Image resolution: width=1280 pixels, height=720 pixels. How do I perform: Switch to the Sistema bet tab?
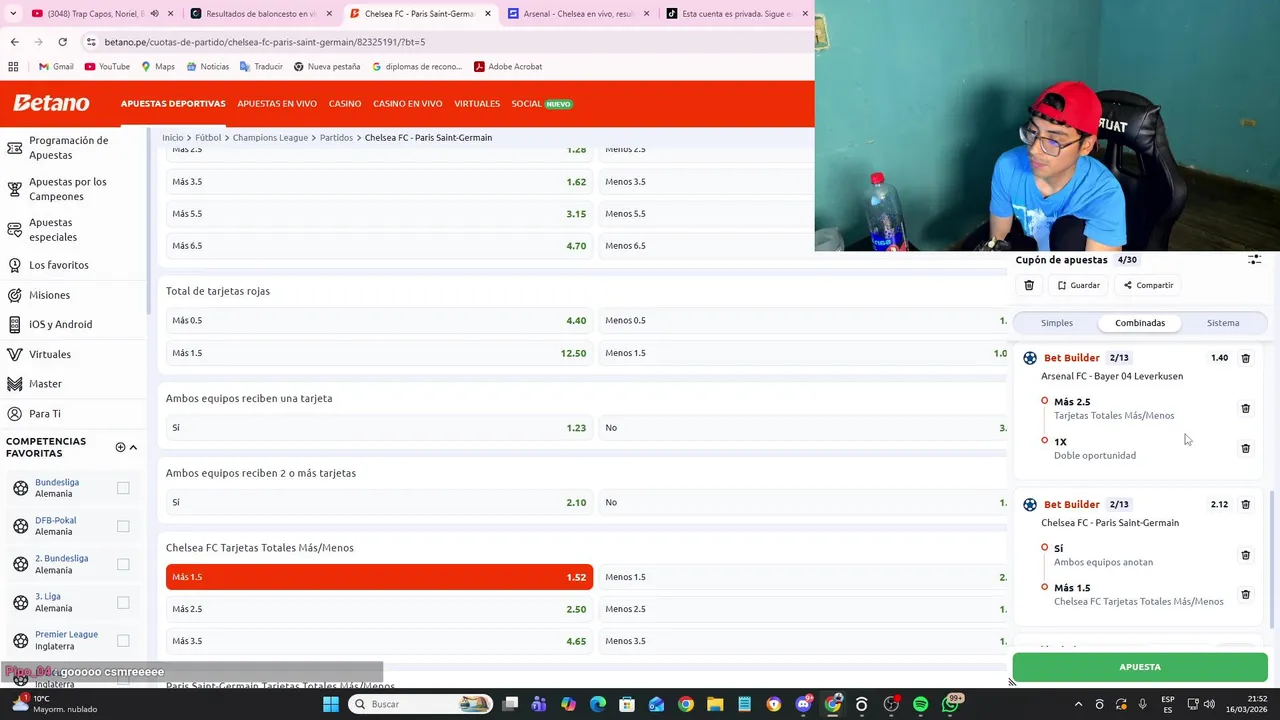point(1223,323)
